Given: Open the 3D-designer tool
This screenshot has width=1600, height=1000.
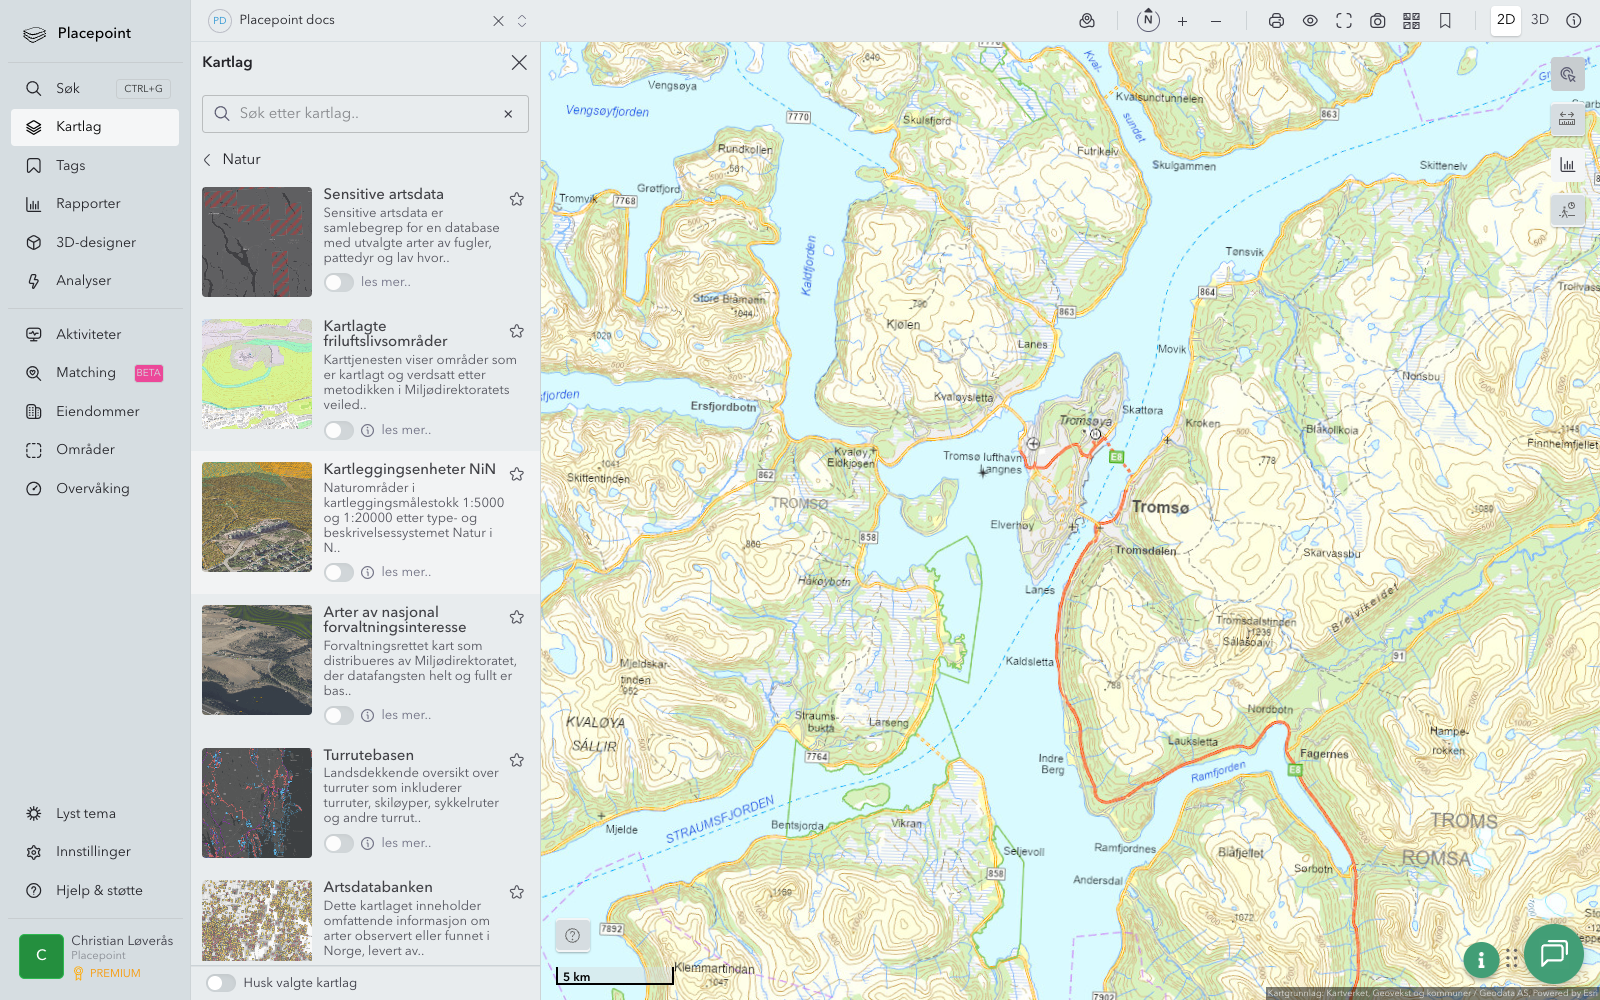Looking at the screenshot, I should pyautogui.click(x=95, y=243).
